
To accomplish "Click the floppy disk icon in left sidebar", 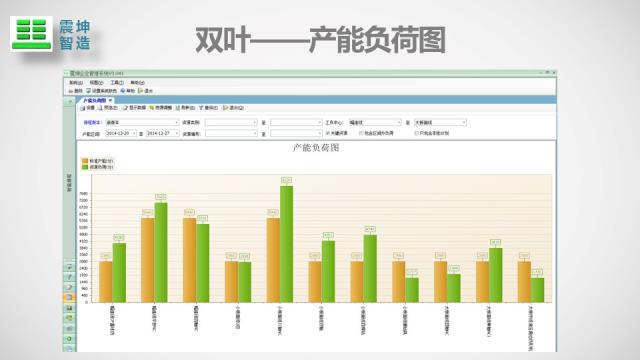I will [69, 308].
